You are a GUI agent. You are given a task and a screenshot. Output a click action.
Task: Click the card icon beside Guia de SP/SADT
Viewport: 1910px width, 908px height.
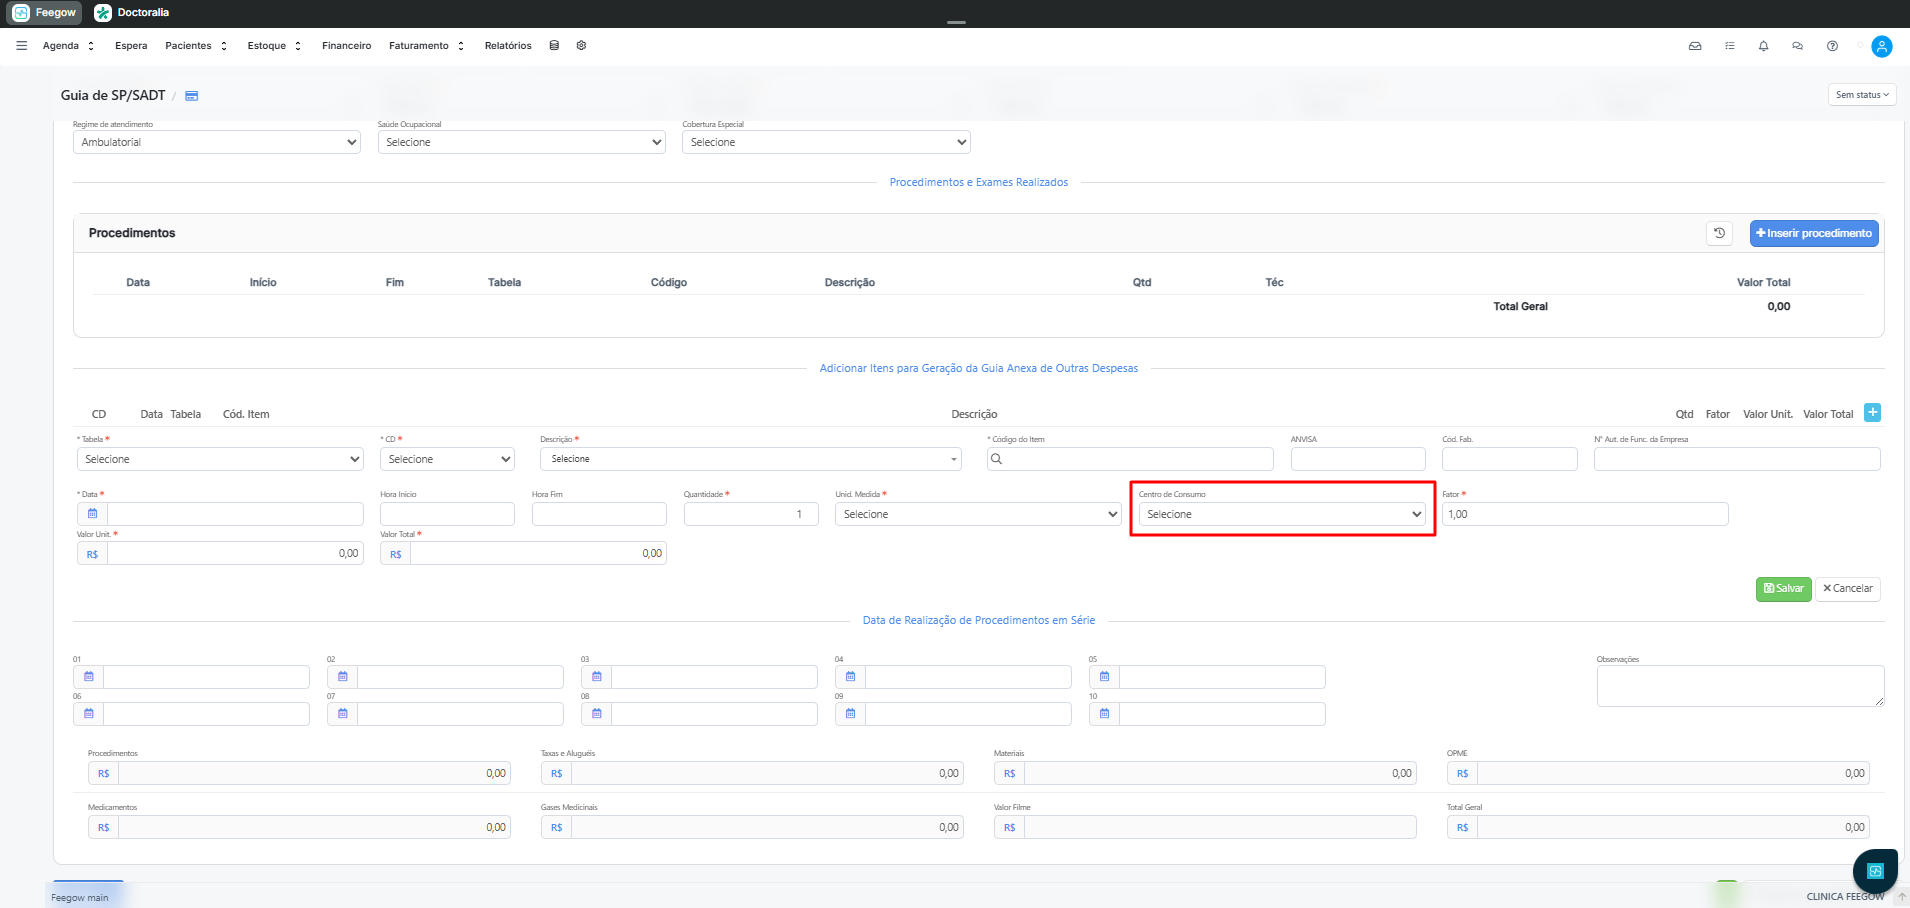[192, 96]
